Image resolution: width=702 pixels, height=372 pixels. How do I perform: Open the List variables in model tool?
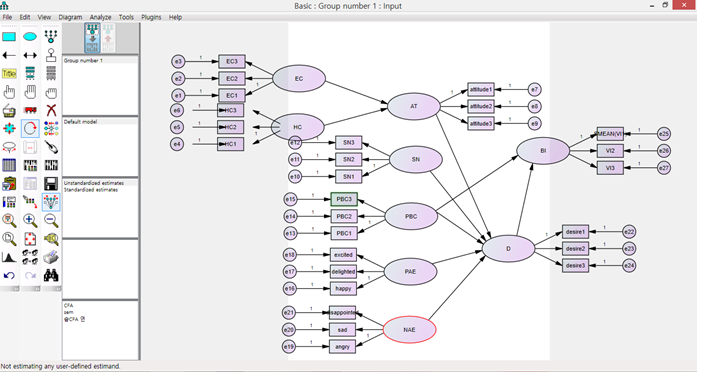30,73
